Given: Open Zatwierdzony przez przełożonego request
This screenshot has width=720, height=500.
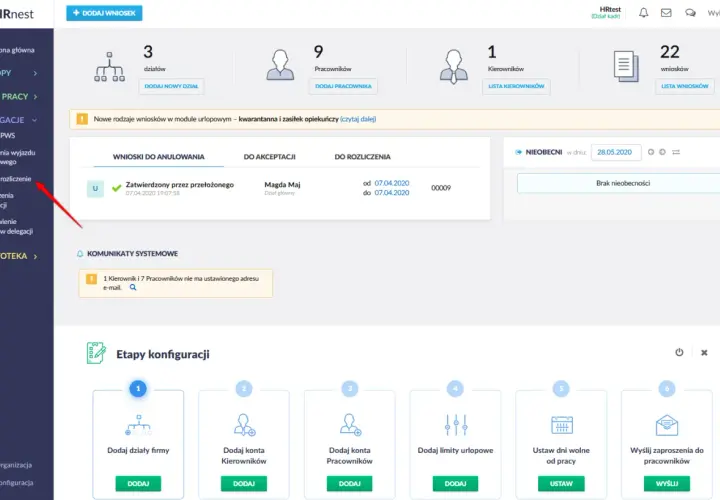Looking at the screenshot, I should [180, 185].
